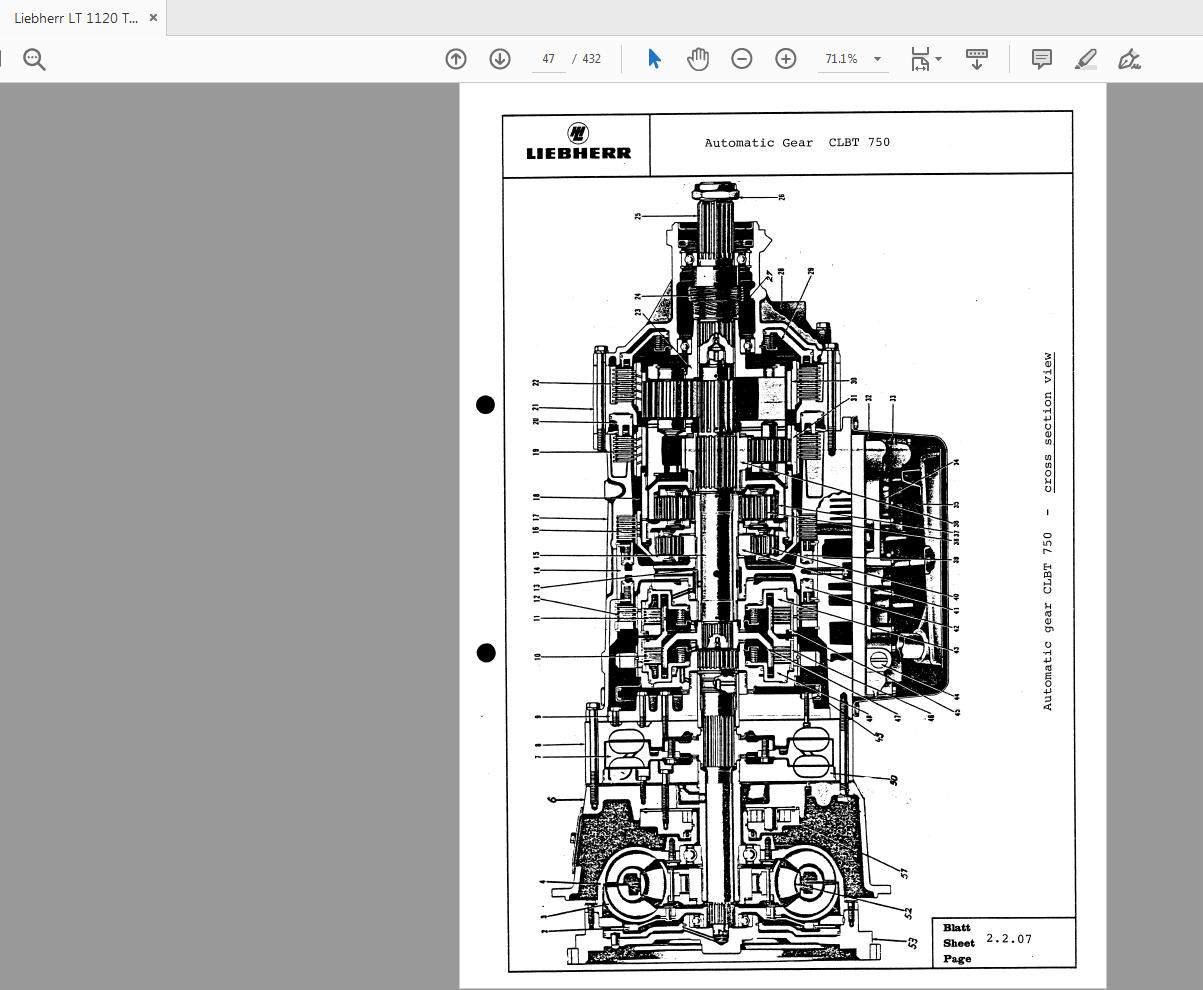Click the page number field showing 47

pyautogui.click(x=548, y=59)
